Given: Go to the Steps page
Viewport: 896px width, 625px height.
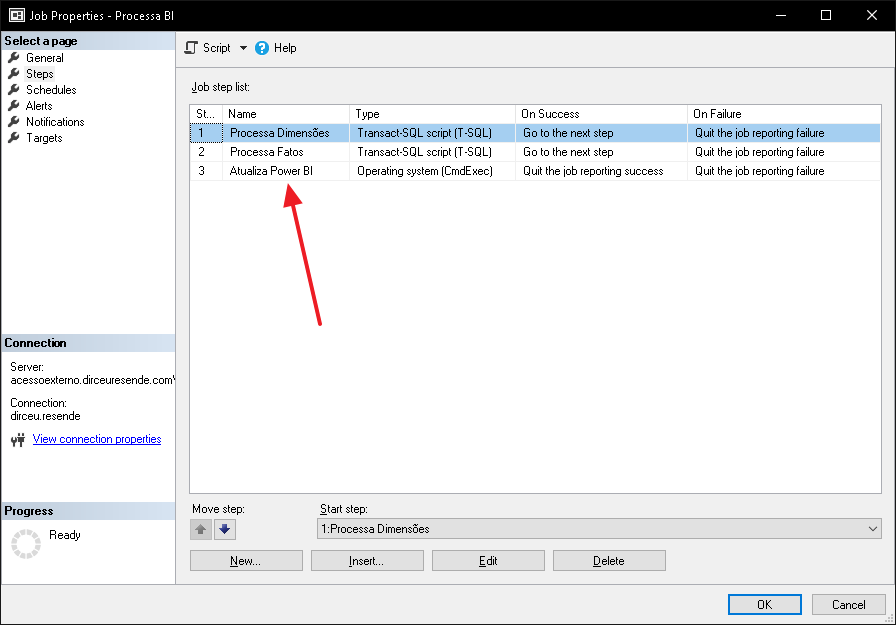Looking at the screenshot, I should click(39, 74).
